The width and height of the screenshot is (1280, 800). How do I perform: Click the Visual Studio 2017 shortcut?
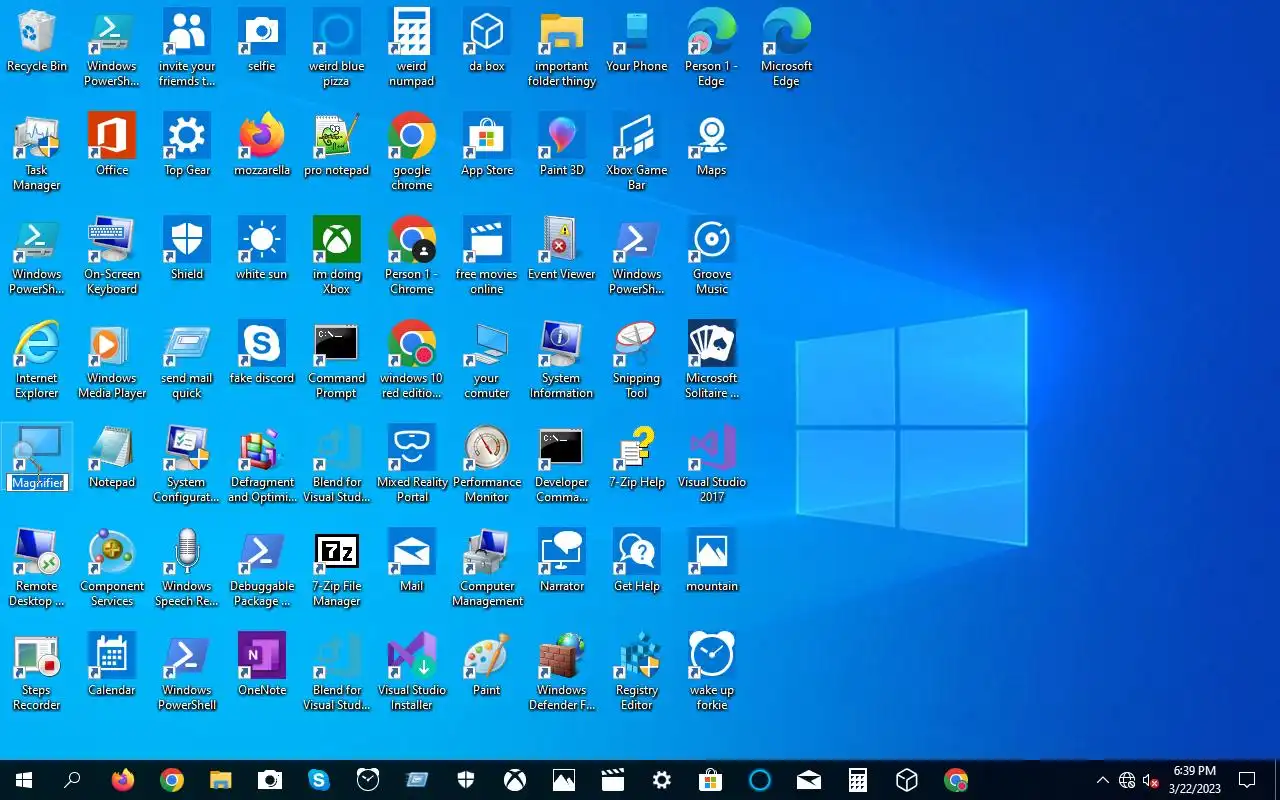click(x=712, y=464)
